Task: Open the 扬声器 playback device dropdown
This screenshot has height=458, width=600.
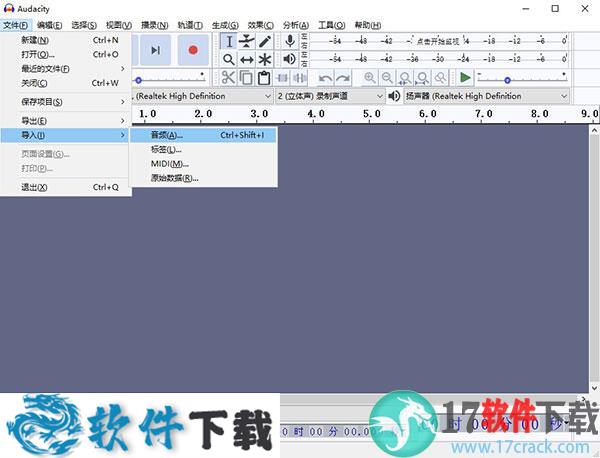Action: 486,96
